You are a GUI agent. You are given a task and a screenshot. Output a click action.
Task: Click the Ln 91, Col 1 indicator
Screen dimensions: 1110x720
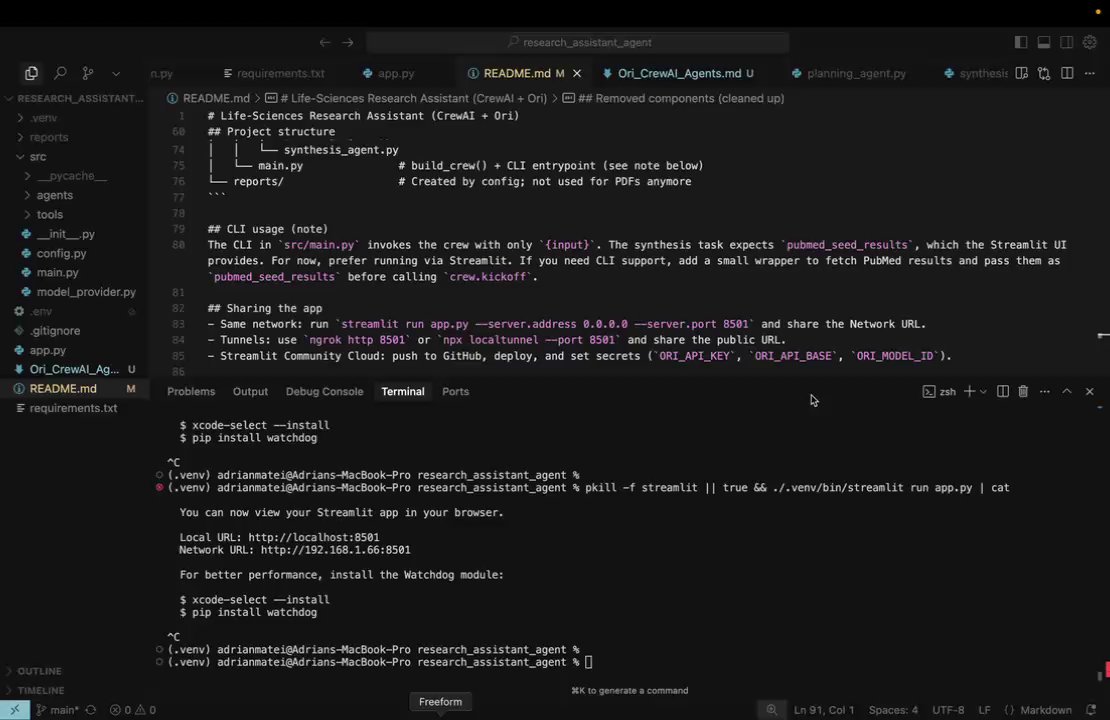tap(824, 710)
